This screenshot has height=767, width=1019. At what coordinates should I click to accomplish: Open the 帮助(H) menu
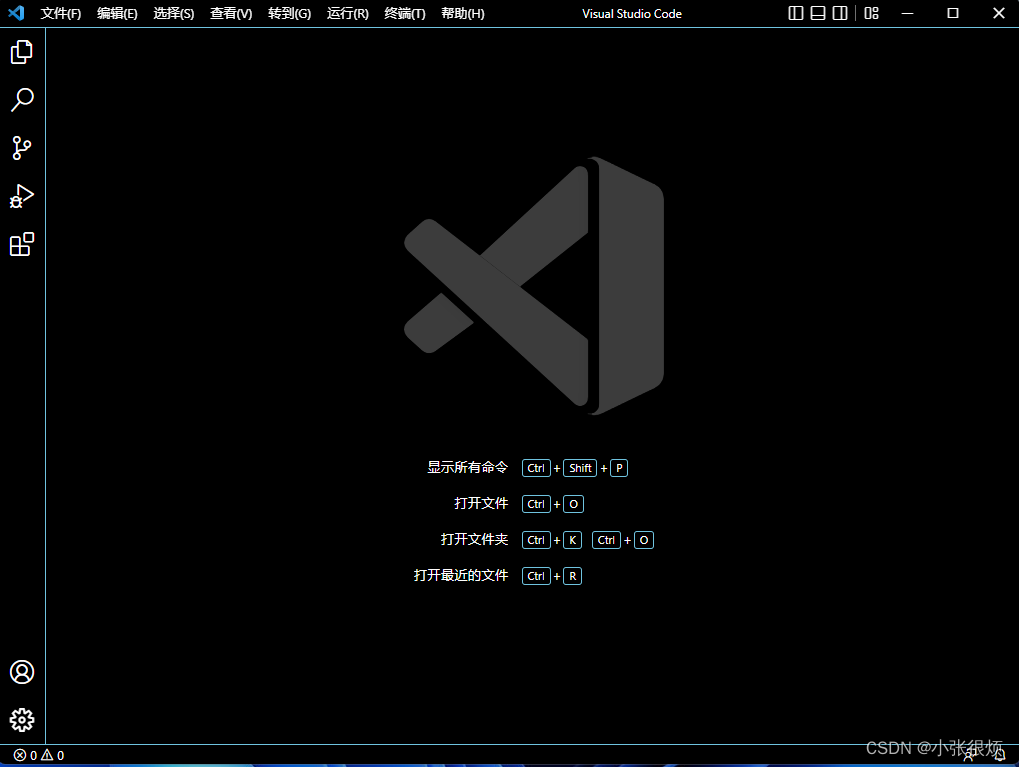click(x=463, y=14)
